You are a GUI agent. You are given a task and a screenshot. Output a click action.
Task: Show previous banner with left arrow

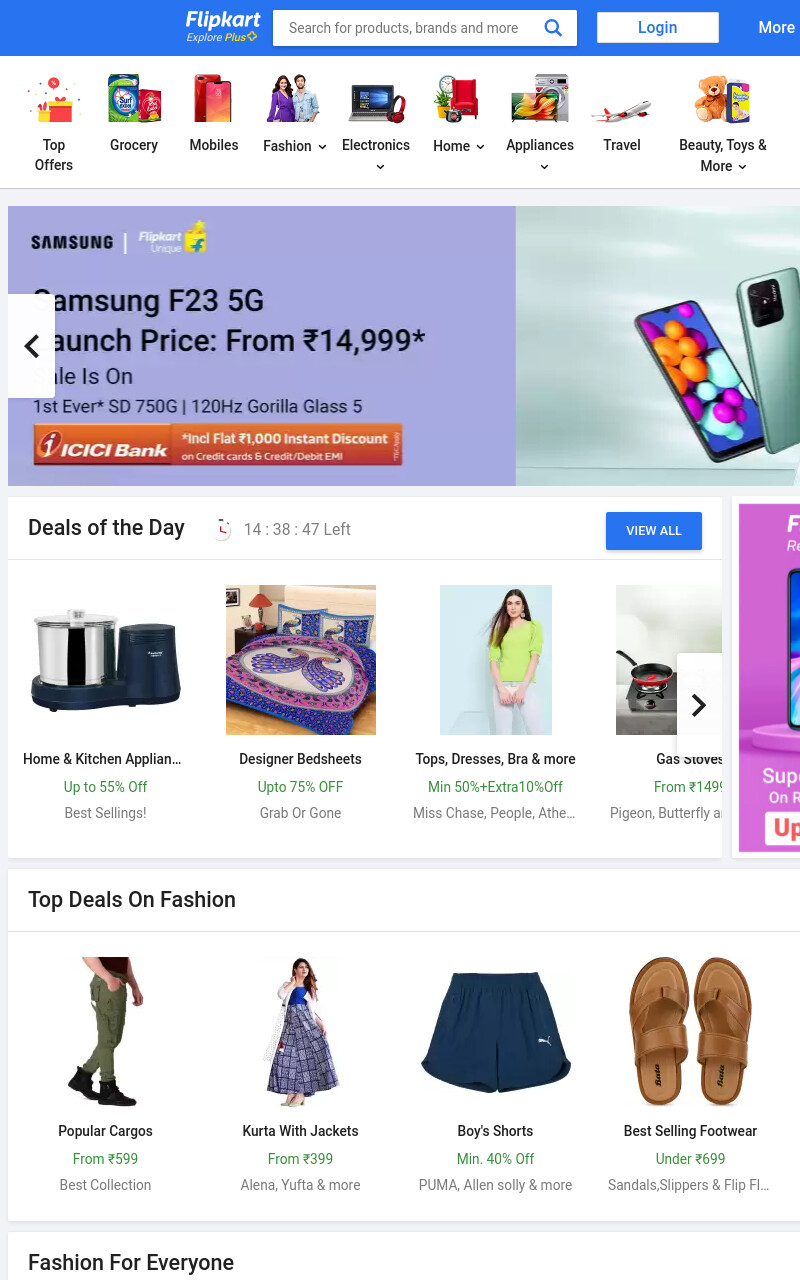point(31,346)
